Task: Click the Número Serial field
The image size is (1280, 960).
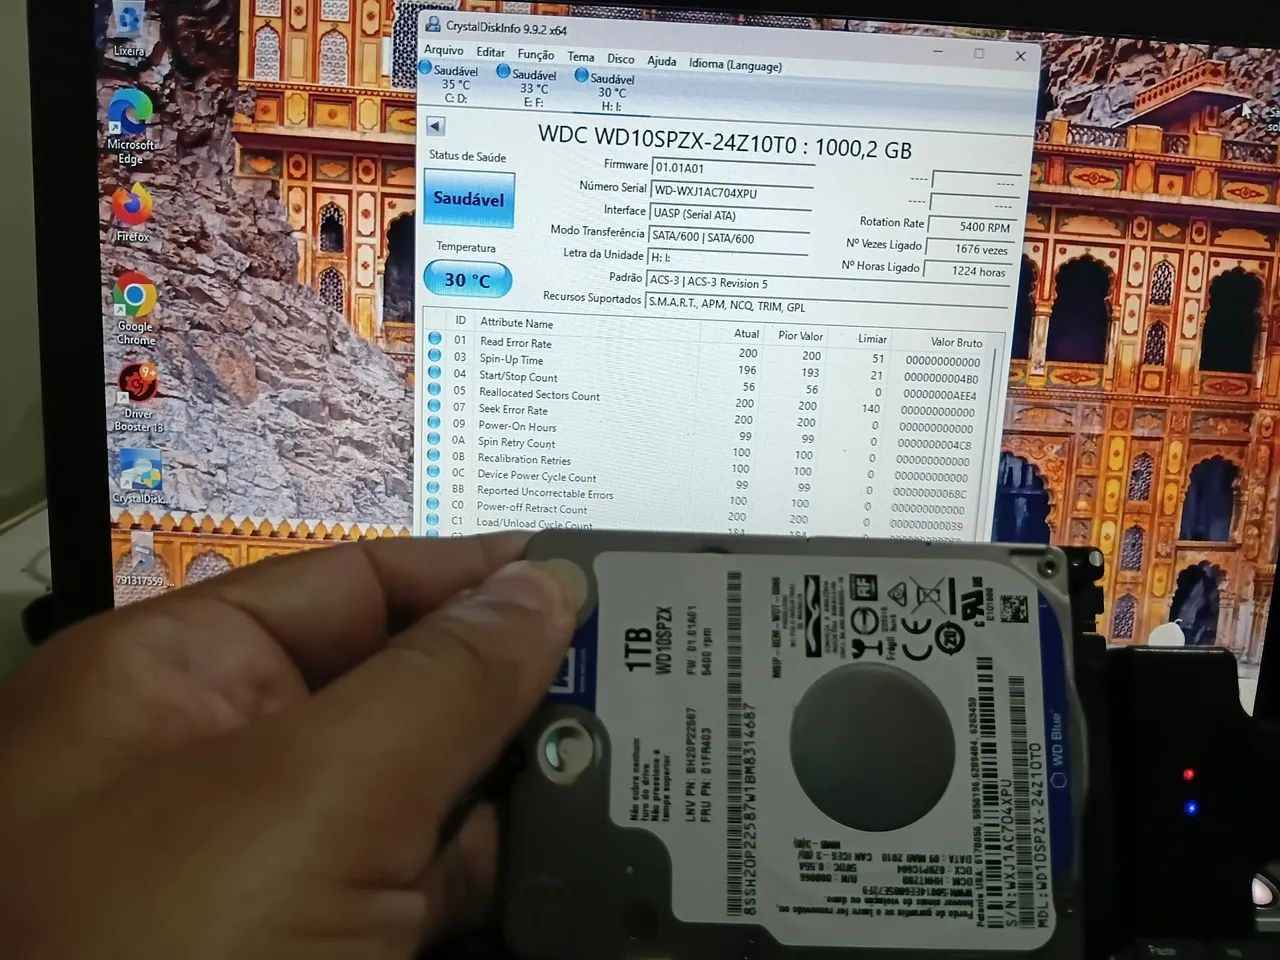Action: click(731, 192)
